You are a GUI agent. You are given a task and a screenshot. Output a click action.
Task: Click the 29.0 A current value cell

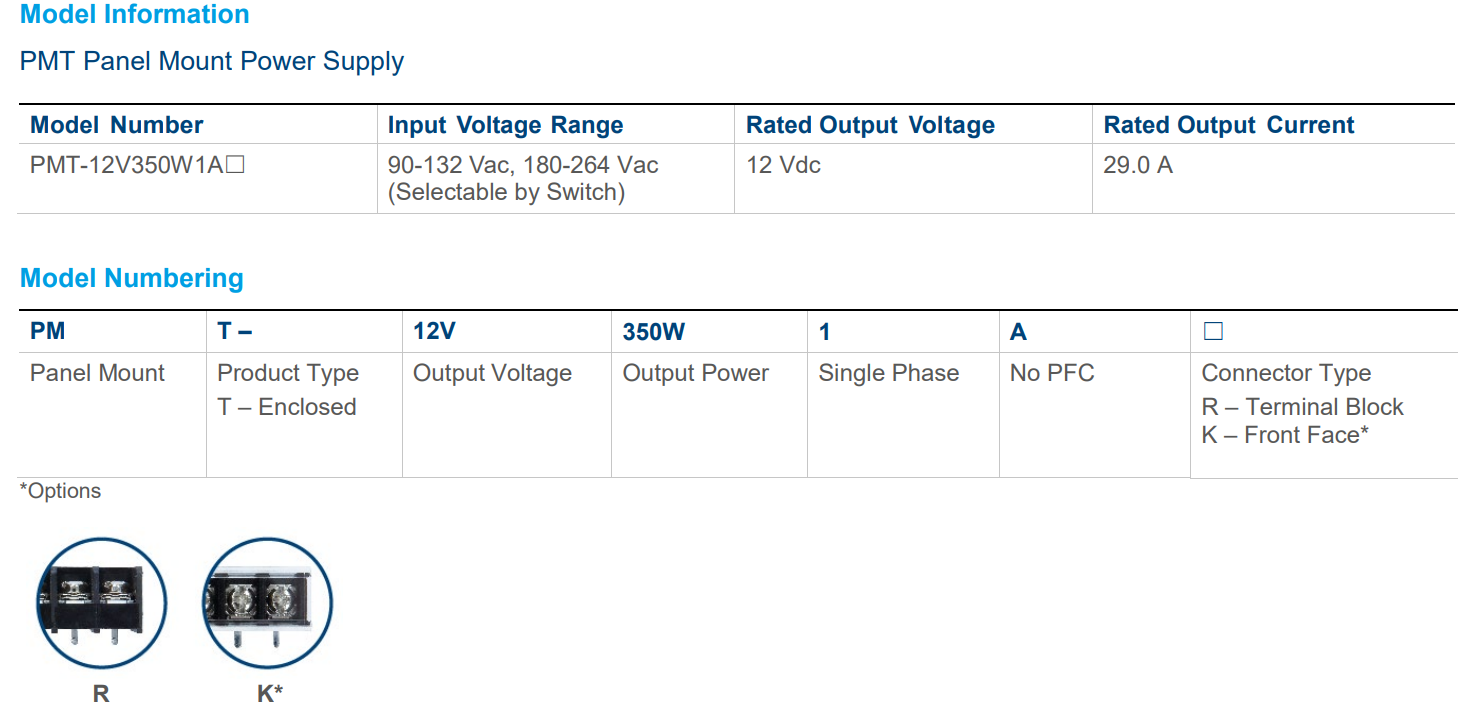click(x=1138, y=165)
